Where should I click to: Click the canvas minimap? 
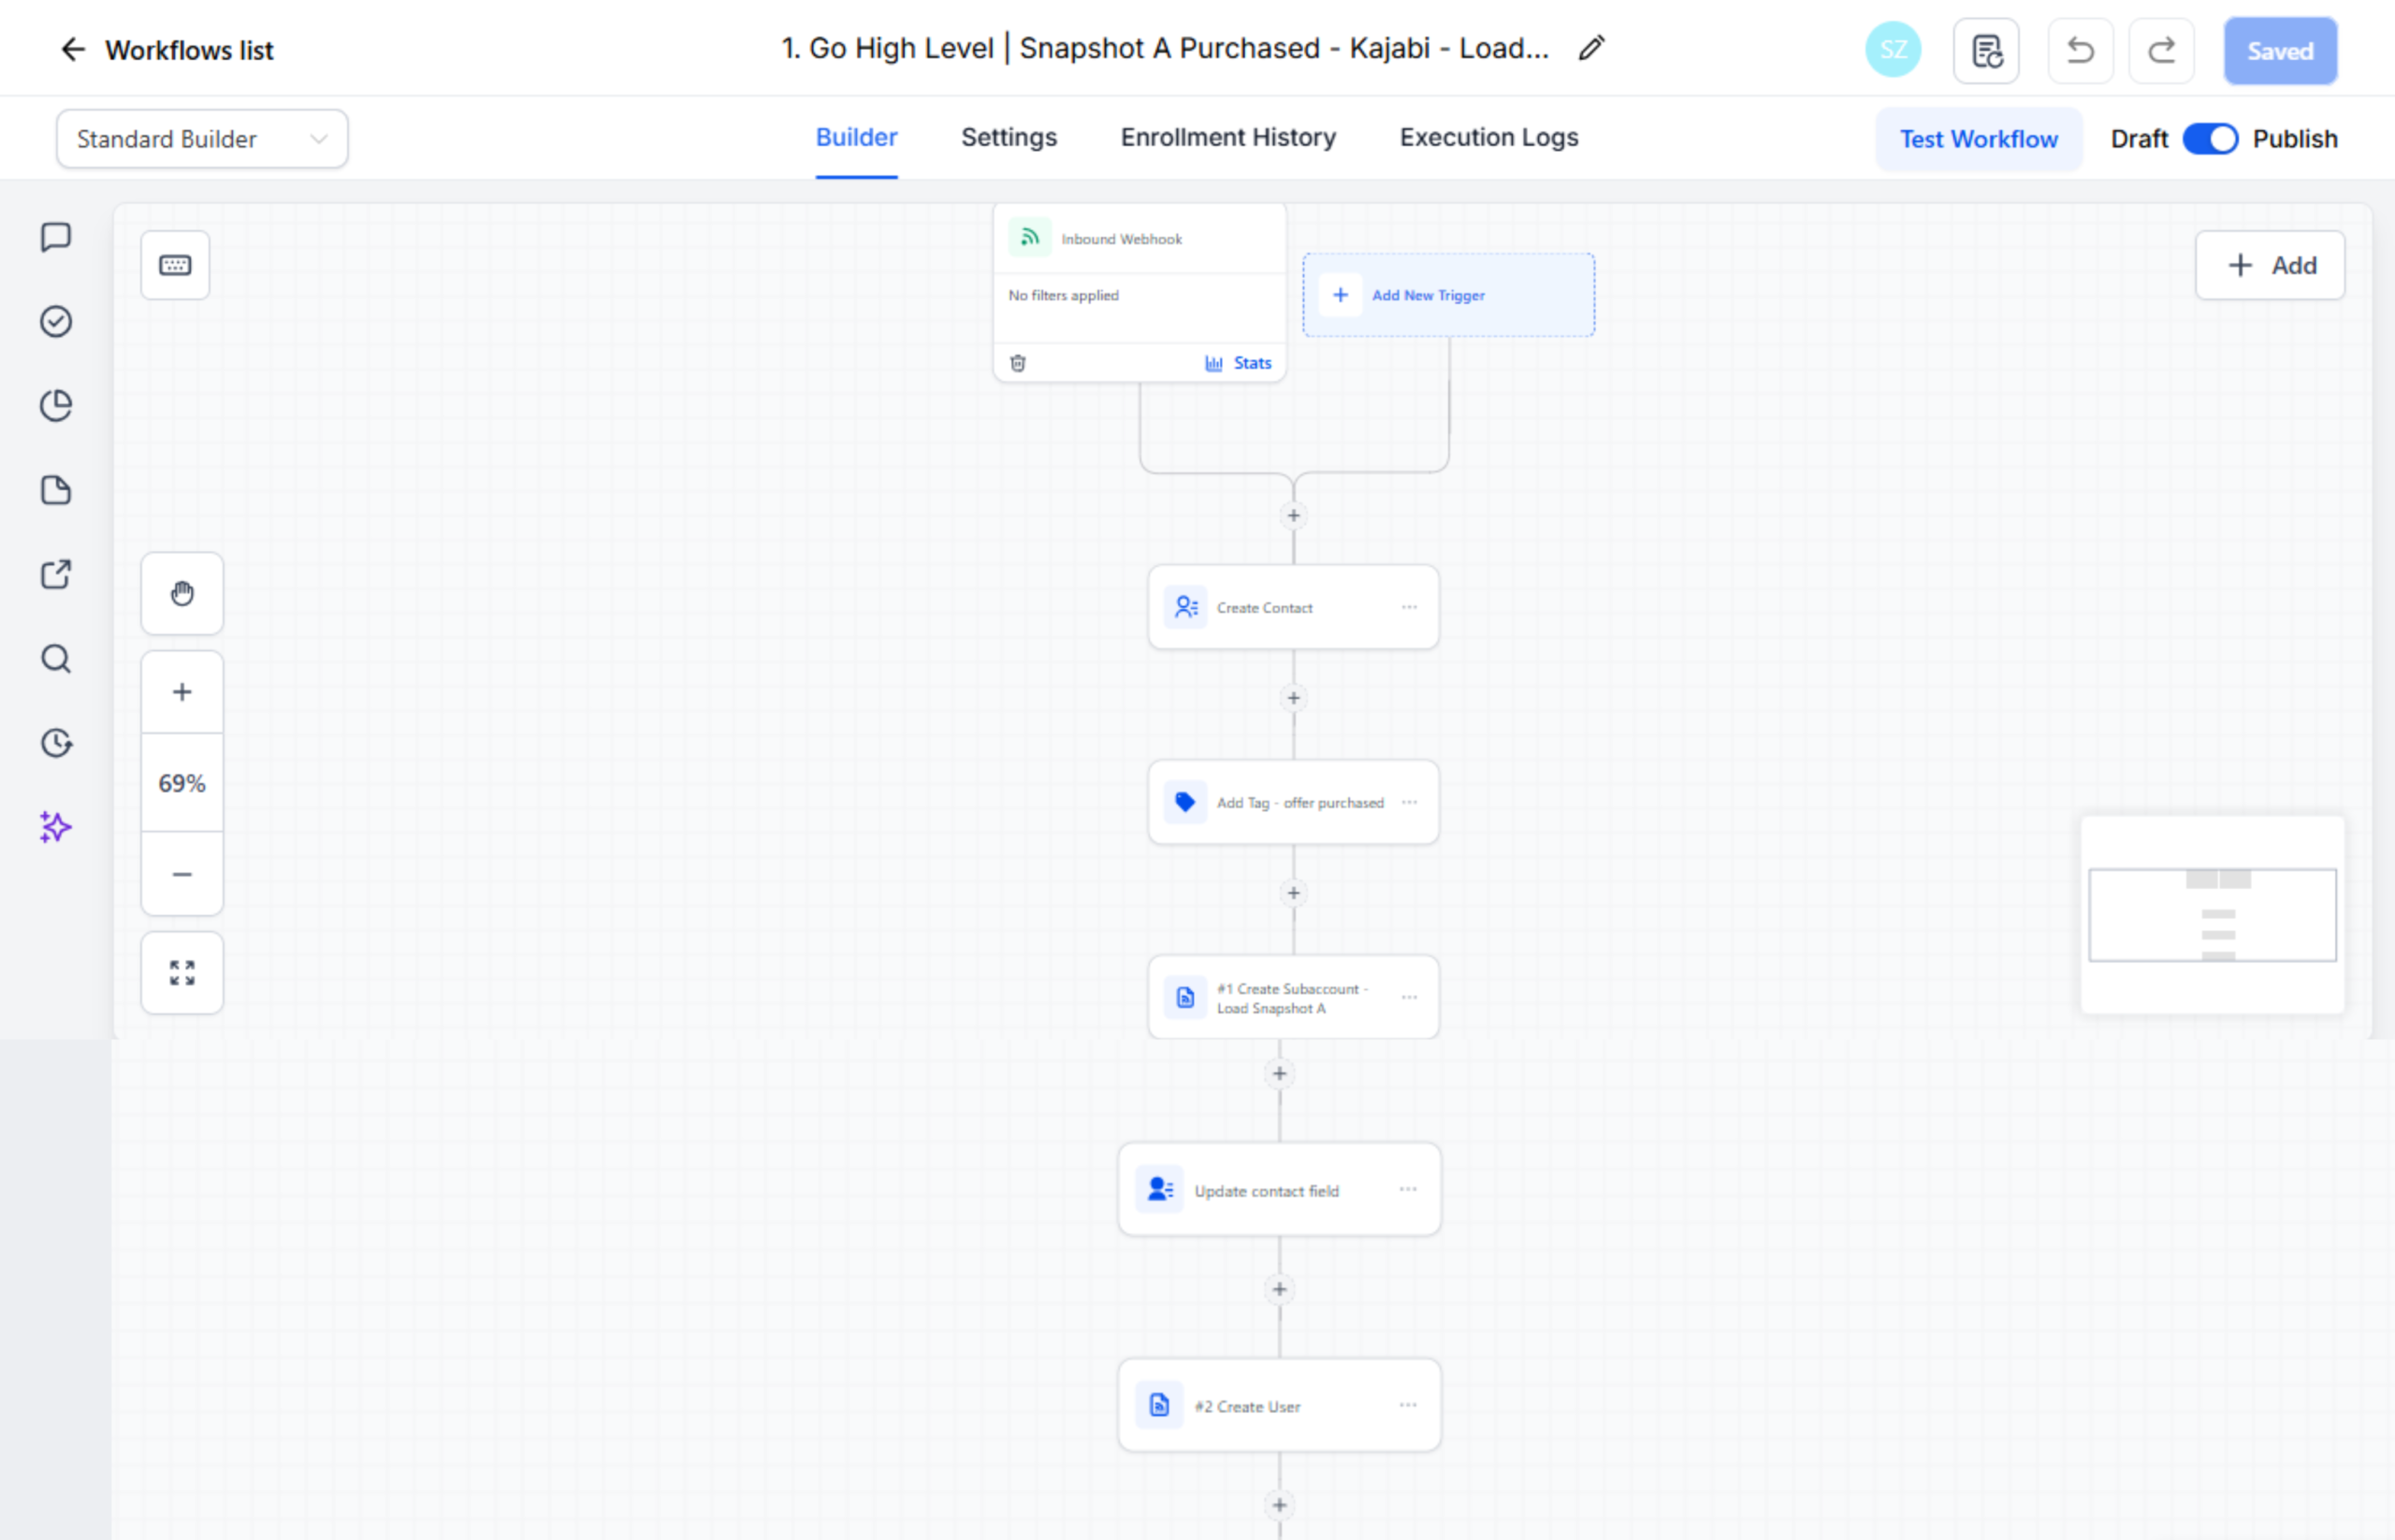tap(2212, 915)
